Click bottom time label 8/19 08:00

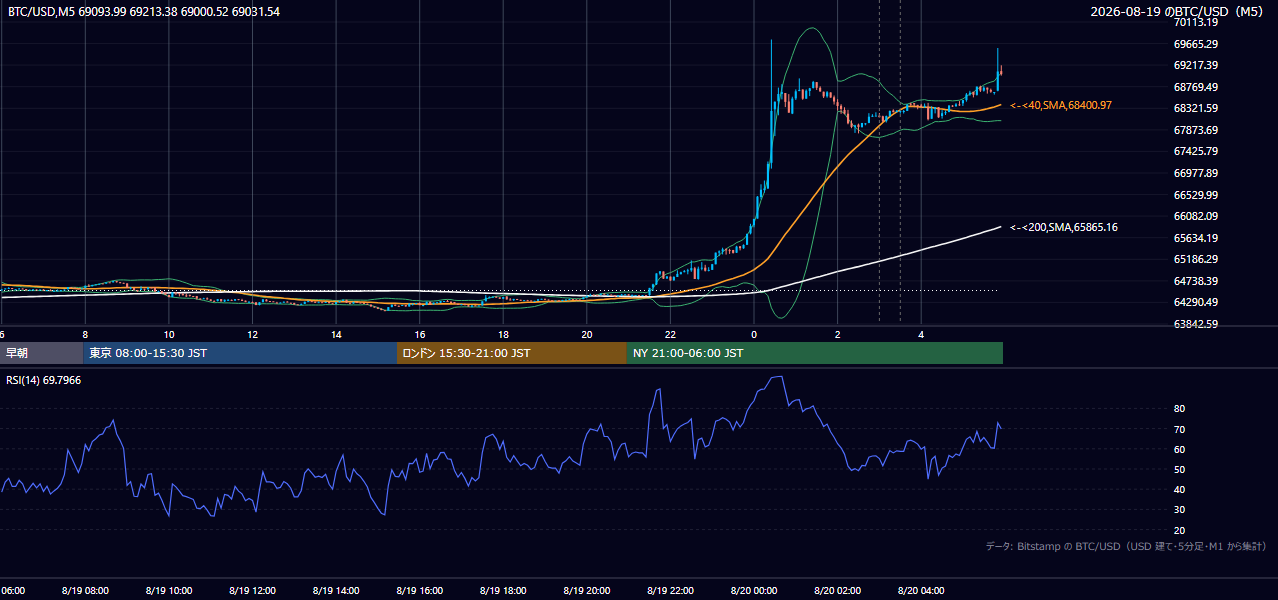[85, 591]
